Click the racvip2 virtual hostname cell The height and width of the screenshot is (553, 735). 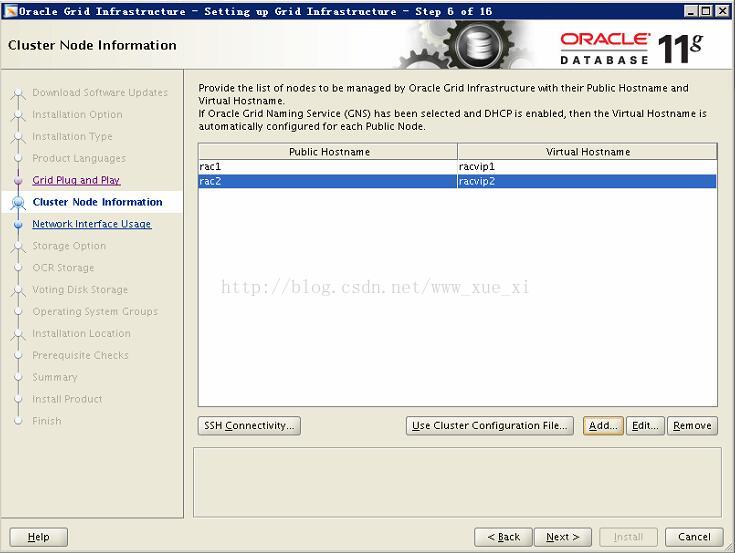pos(587,181)
